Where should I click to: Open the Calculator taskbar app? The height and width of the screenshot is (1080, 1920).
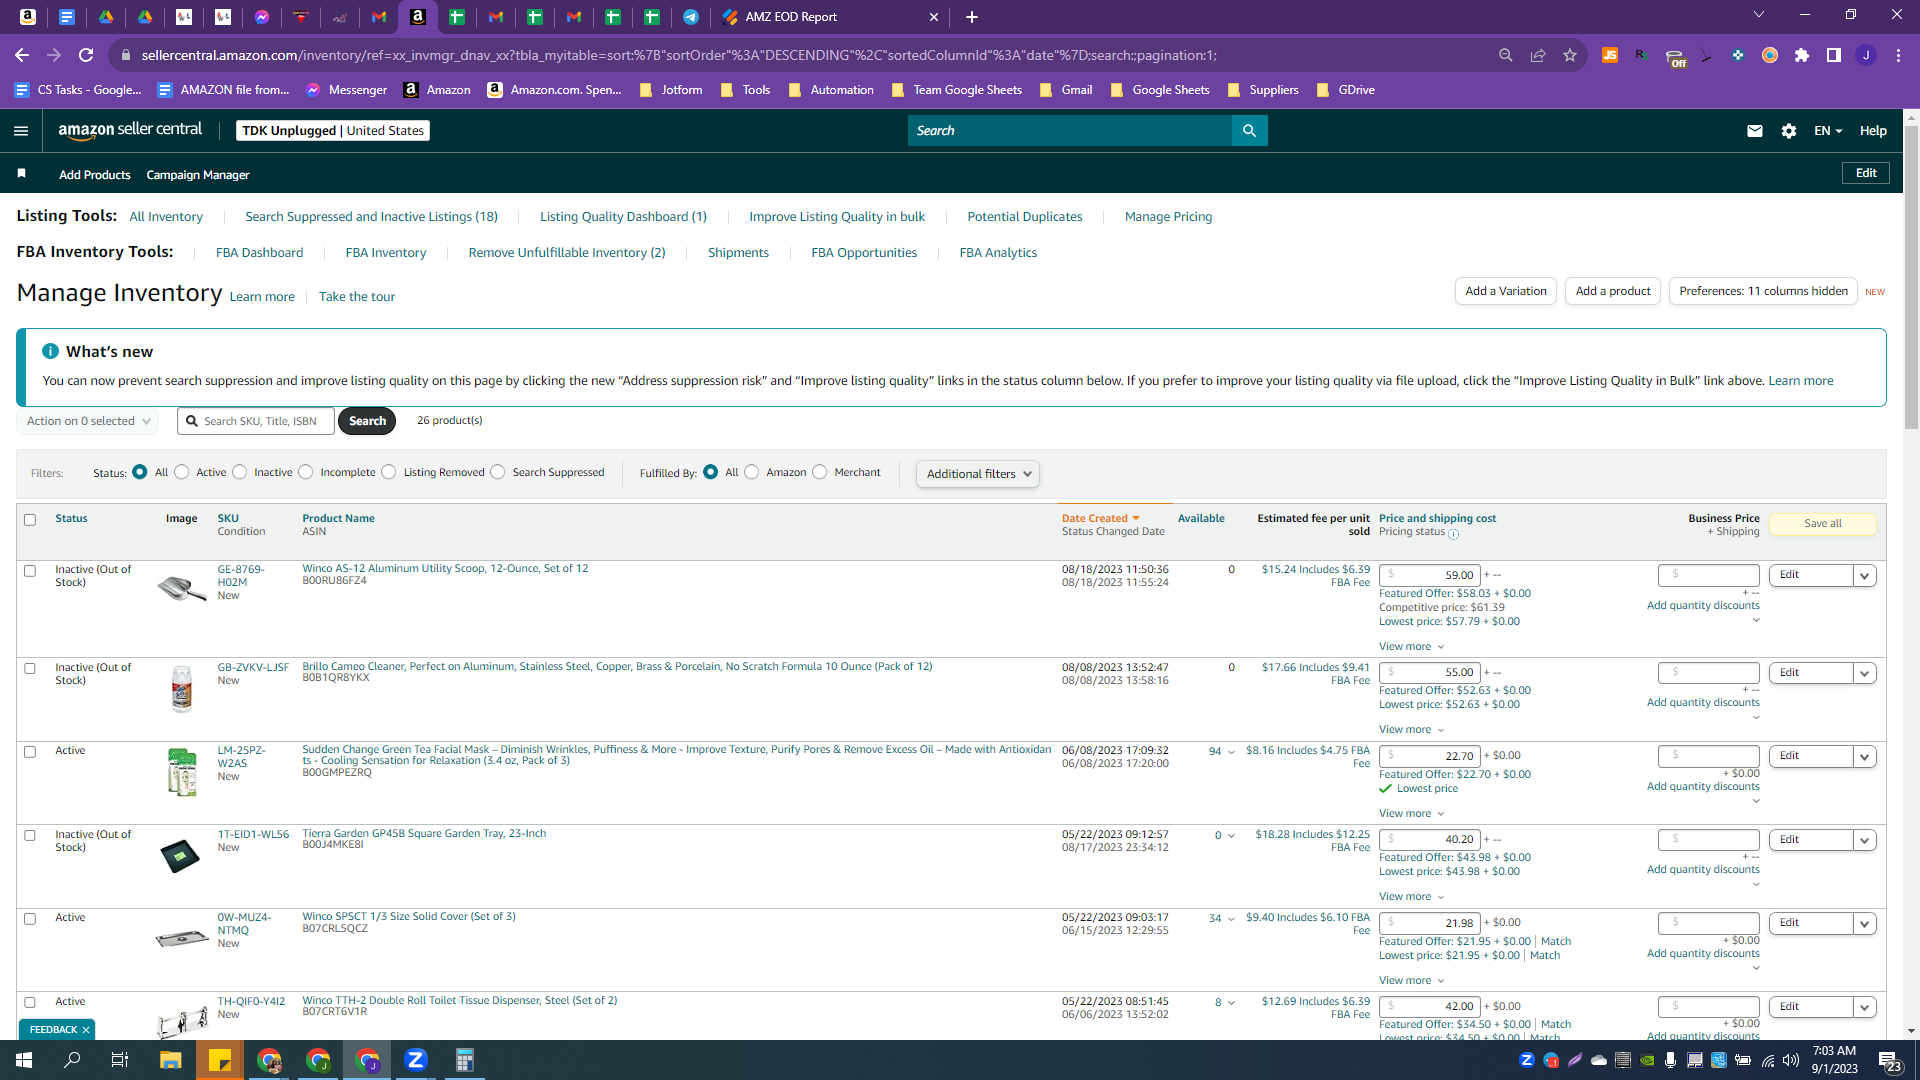coord(465,1060)
